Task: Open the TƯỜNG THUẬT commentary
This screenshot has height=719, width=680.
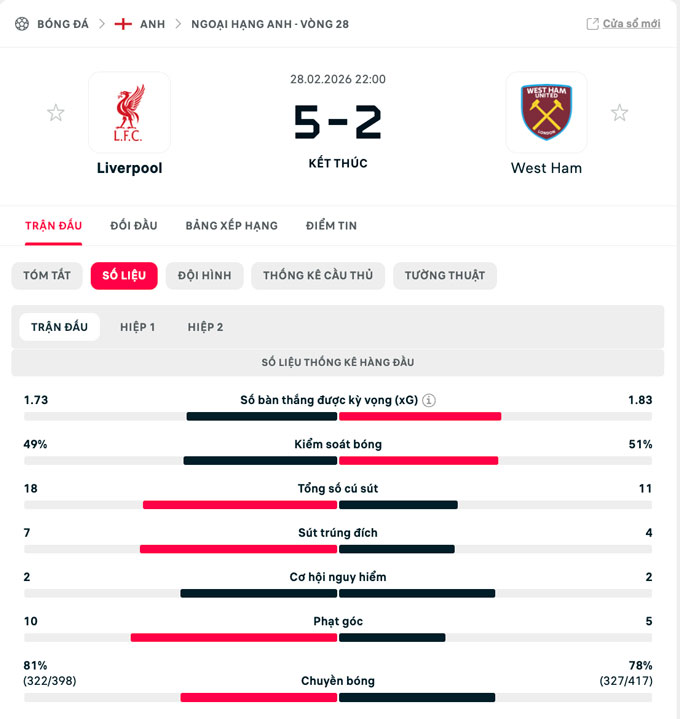Action: pos(445,276)
